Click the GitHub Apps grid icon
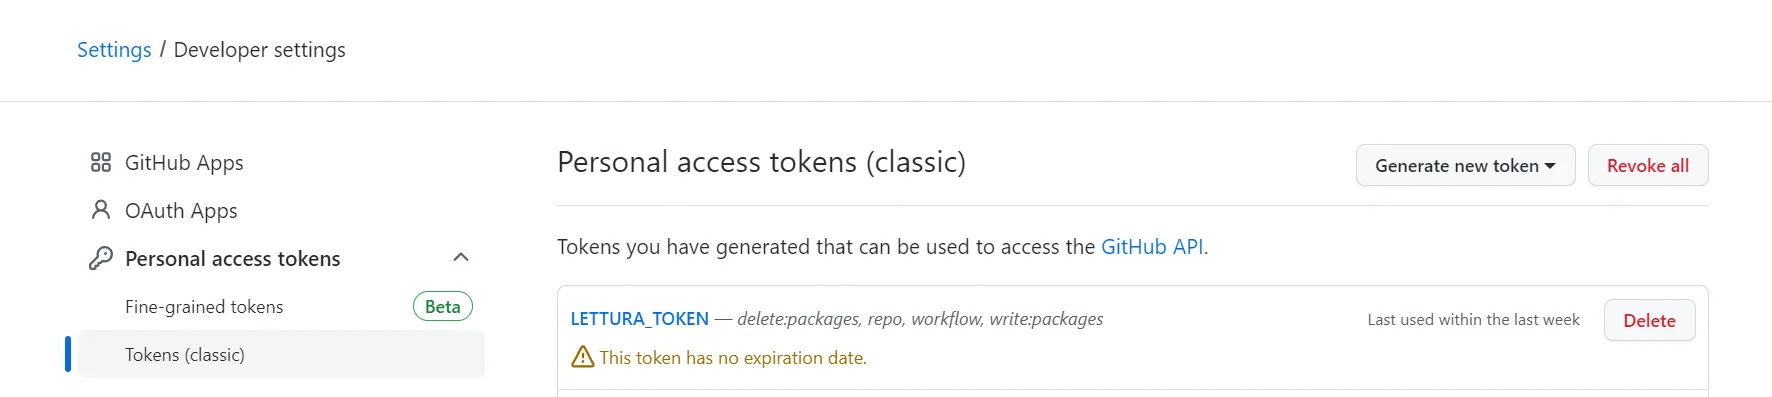Image resolution: width=1772 pixels, height=397 pixels. (101, 162)
